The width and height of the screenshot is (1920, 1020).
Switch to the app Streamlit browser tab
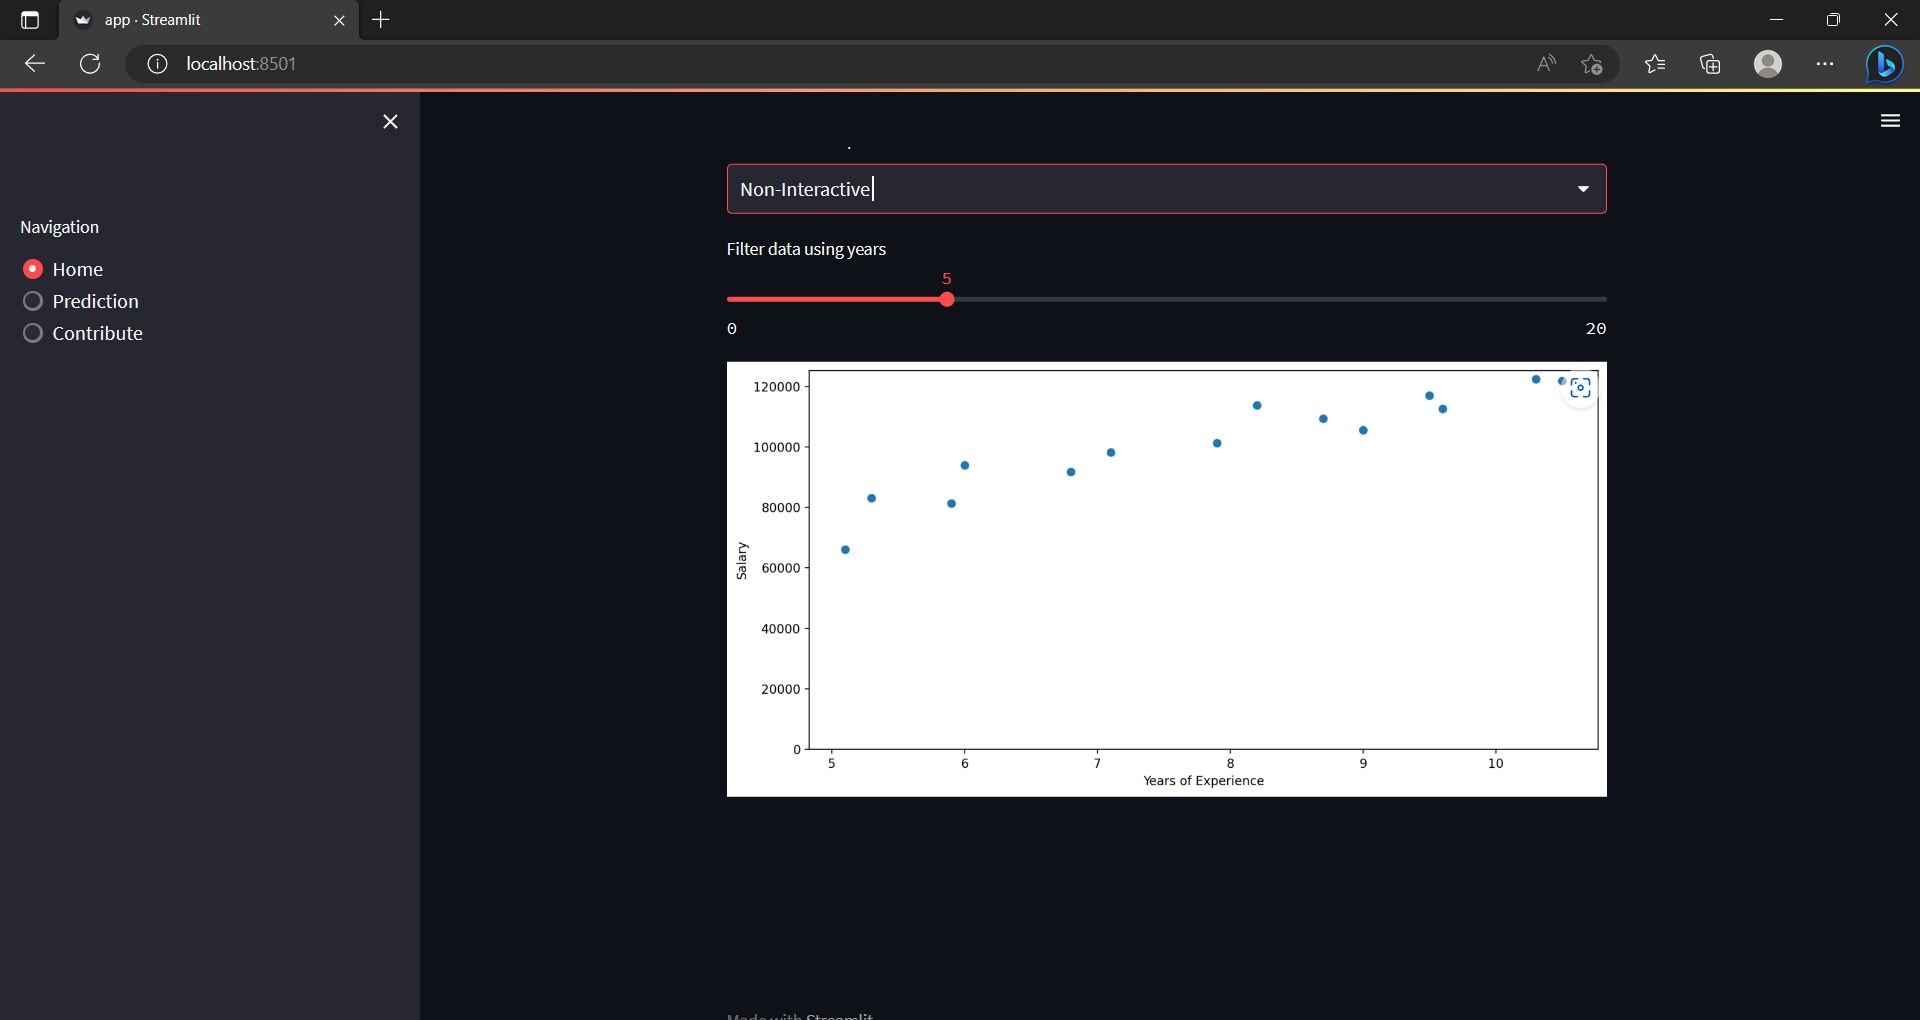pyautogui.click(x=195, y=19)
